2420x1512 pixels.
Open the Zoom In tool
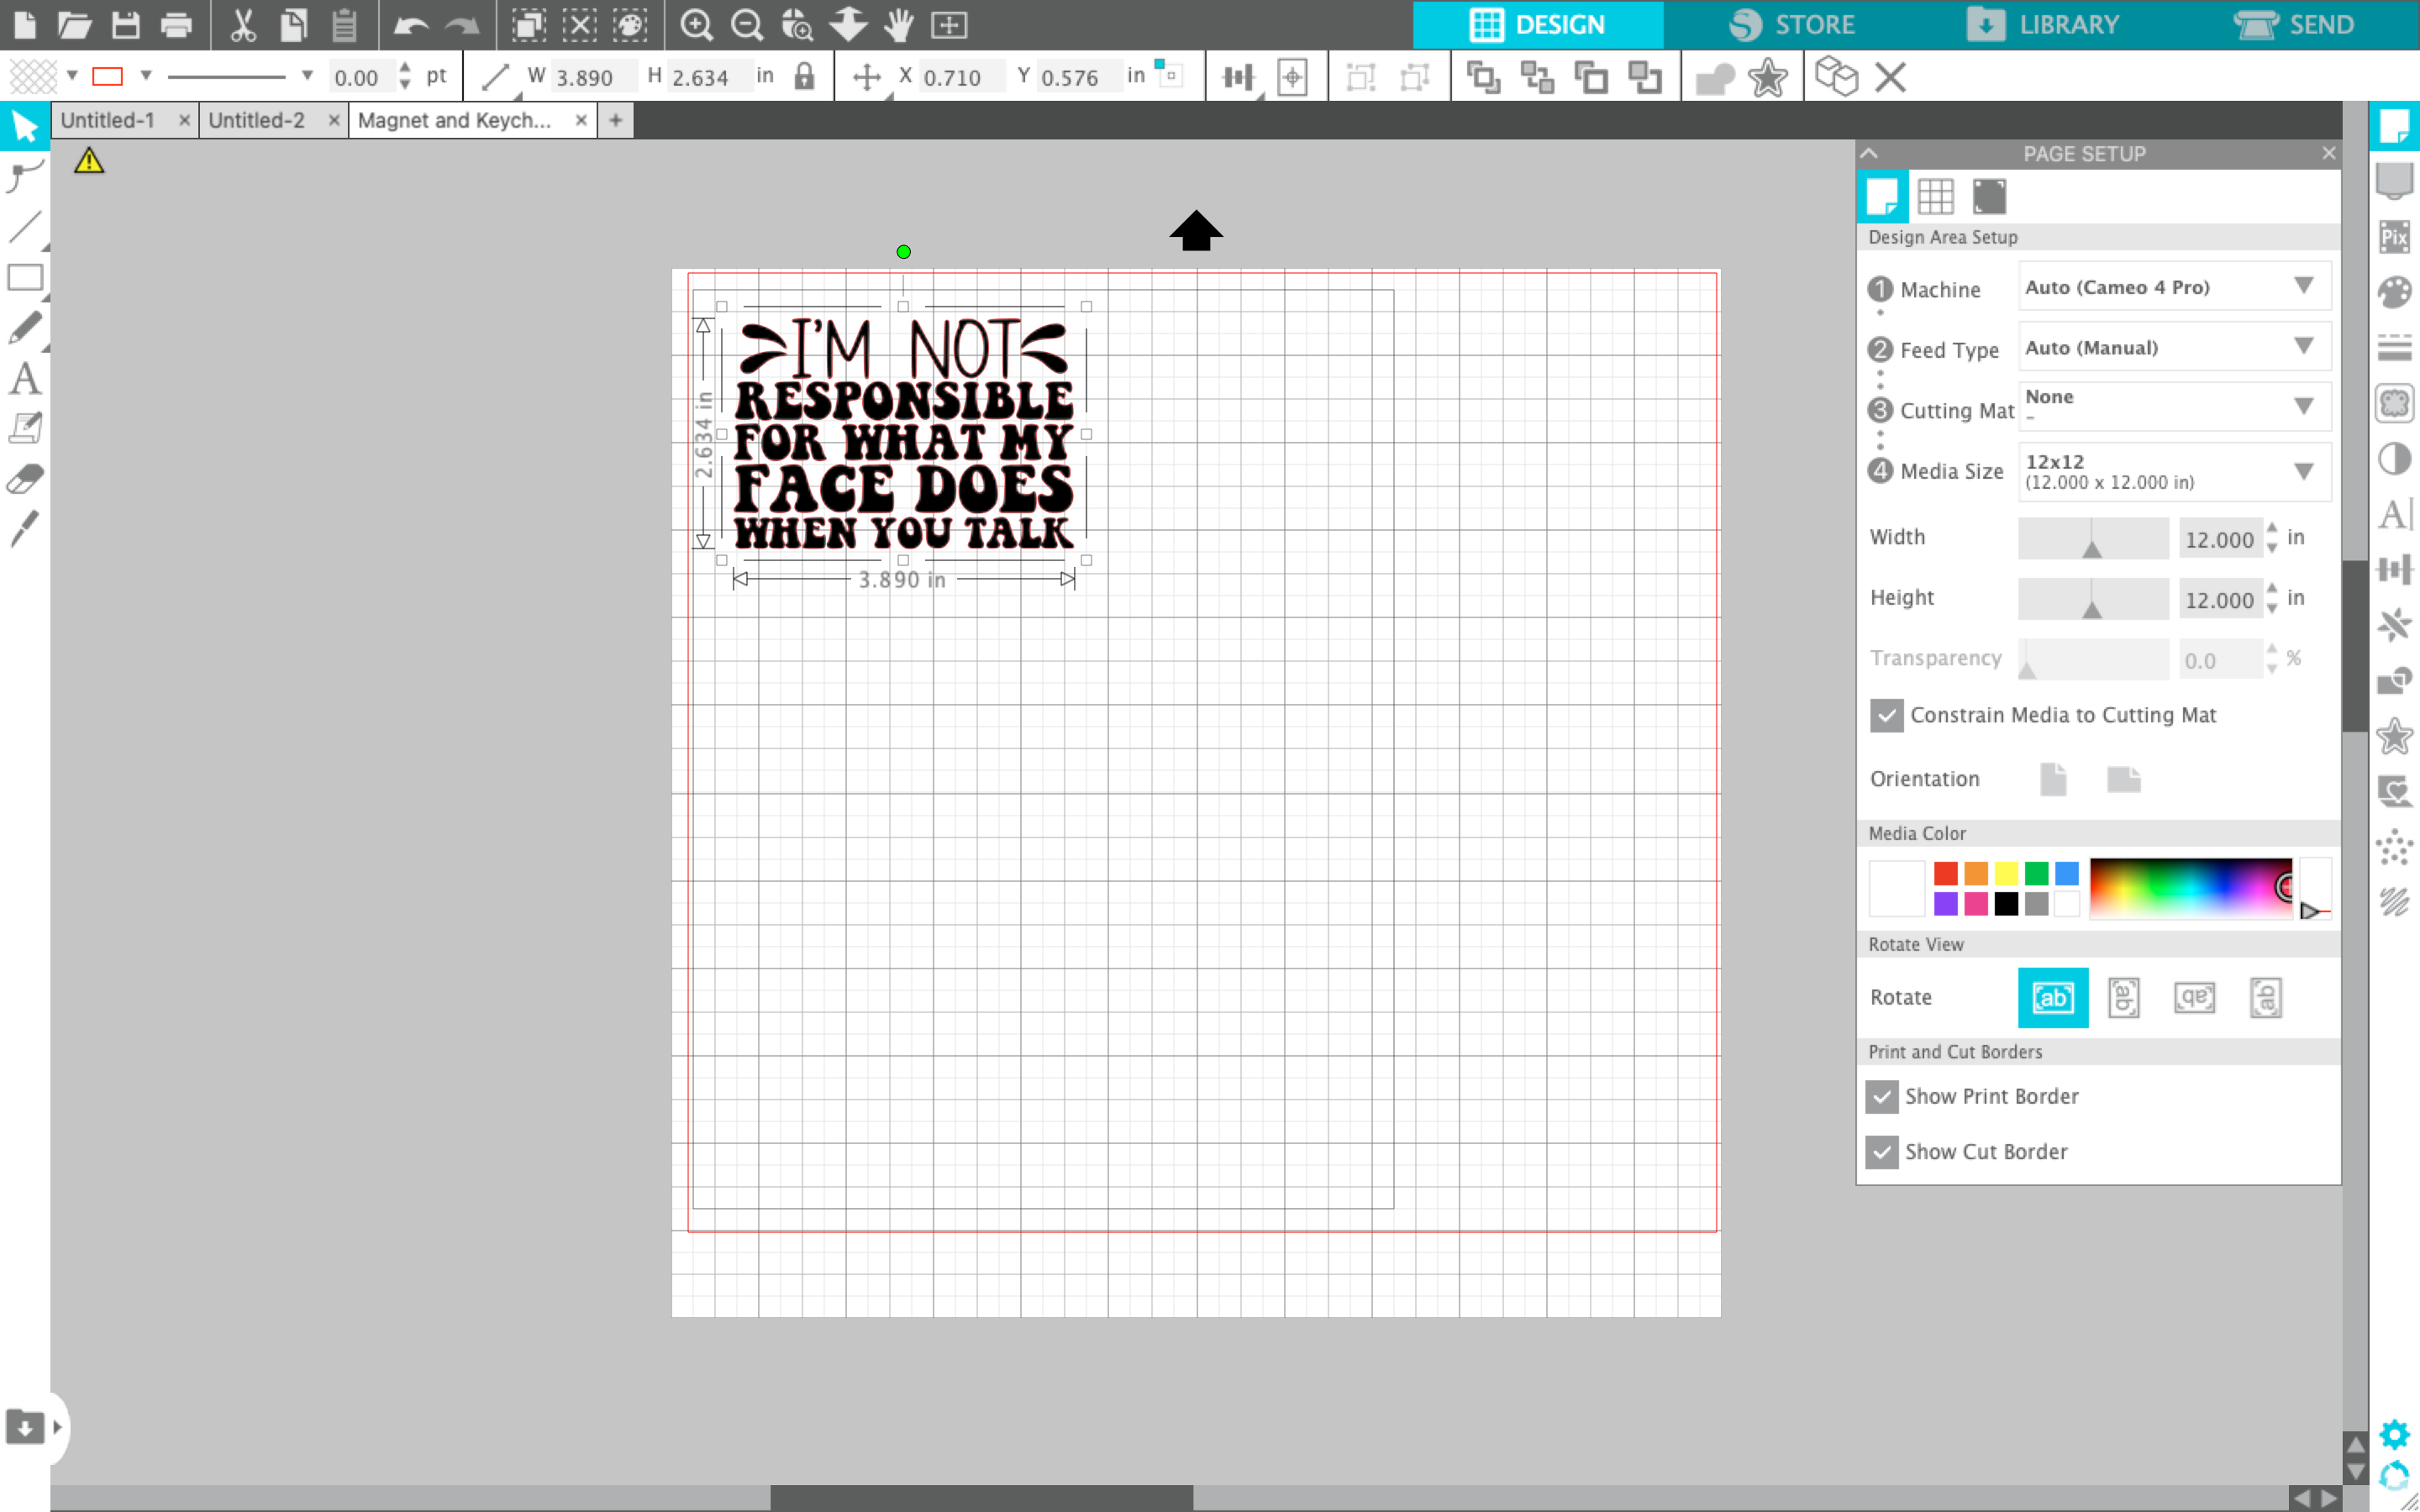coord(697,25)
